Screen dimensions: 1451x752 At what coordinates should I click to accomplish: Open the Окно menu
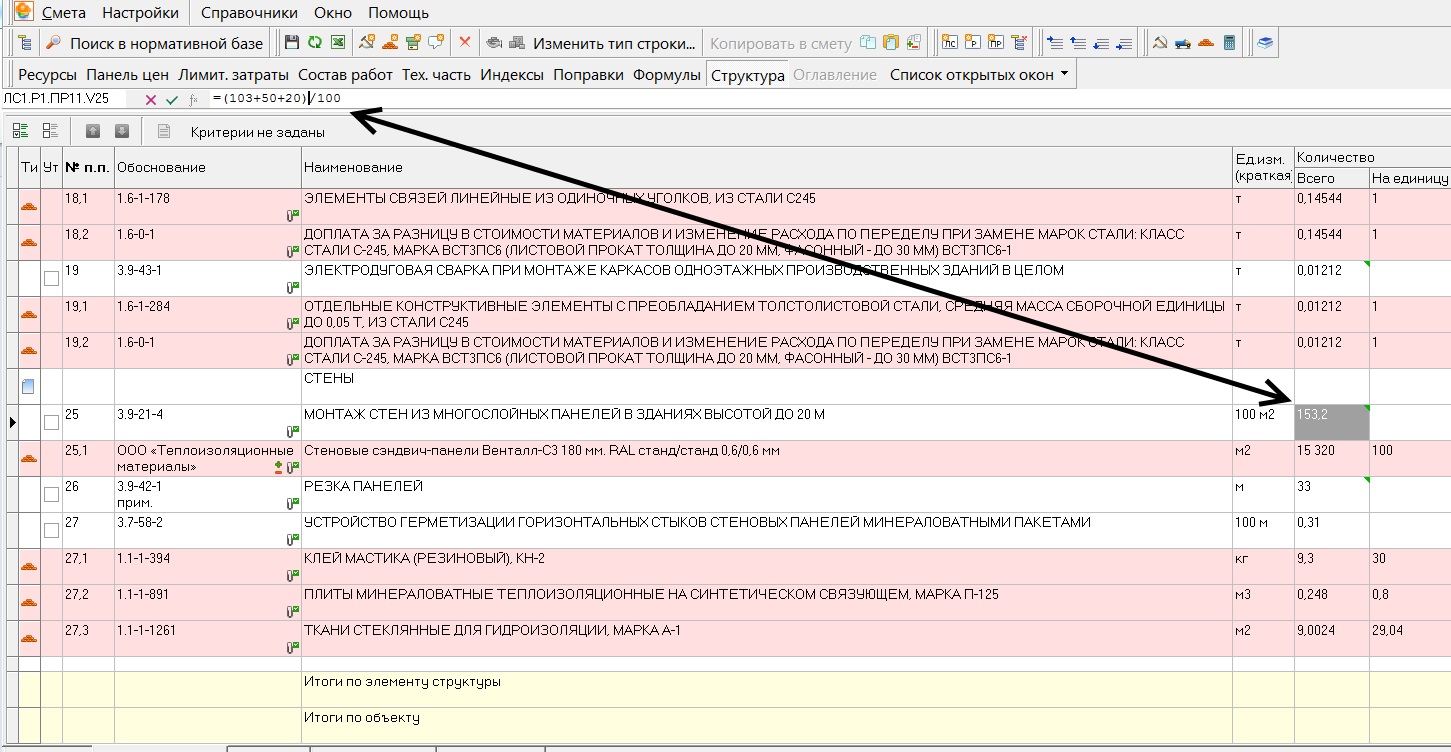[x=333, y=13]
